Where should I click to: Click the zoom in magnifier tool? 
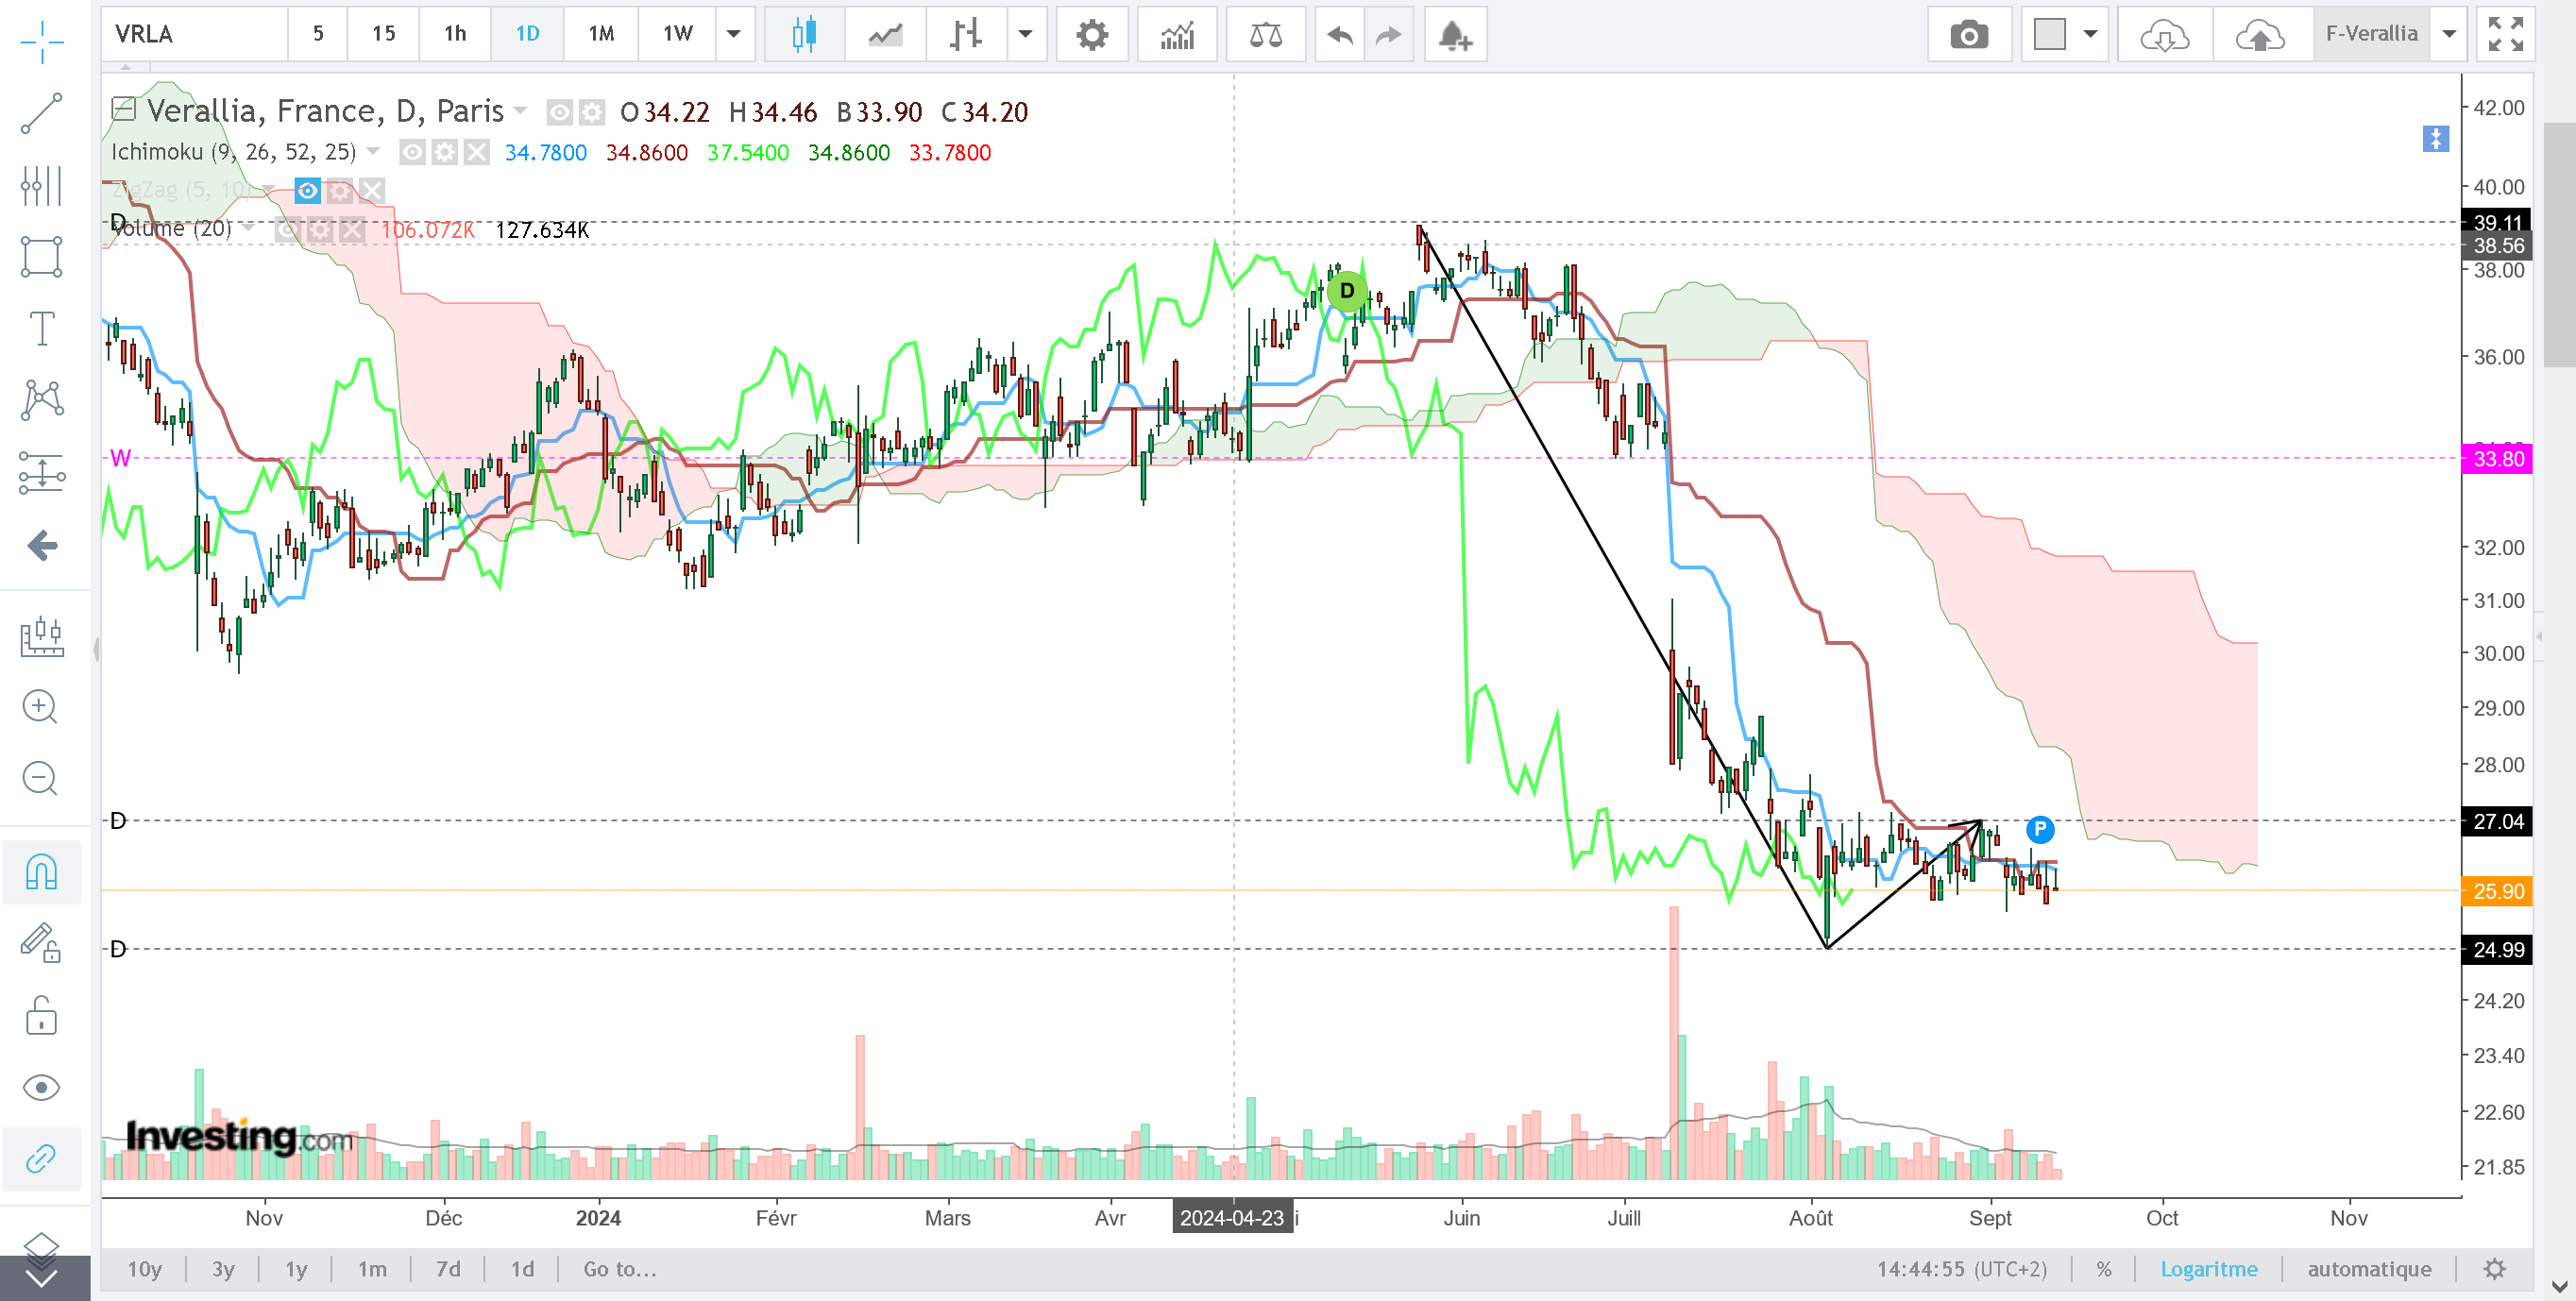pyautogui.click(x=40, y=707)
